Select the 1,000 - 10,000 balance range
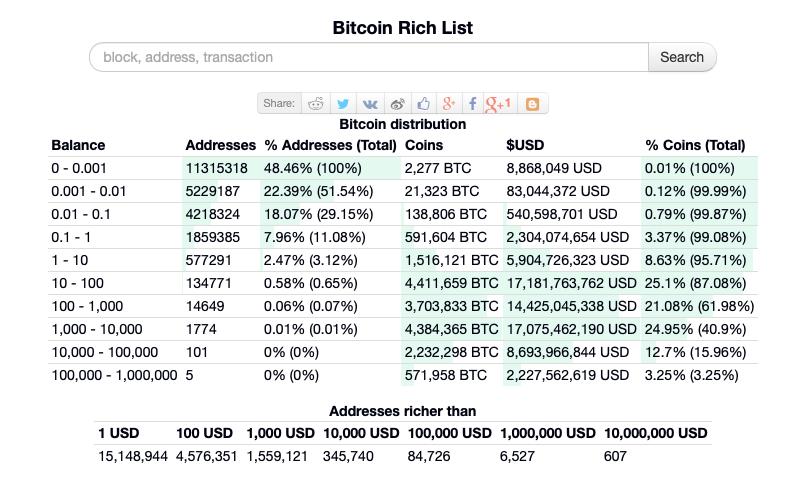The image size is (804, 484). coord(97,329)
